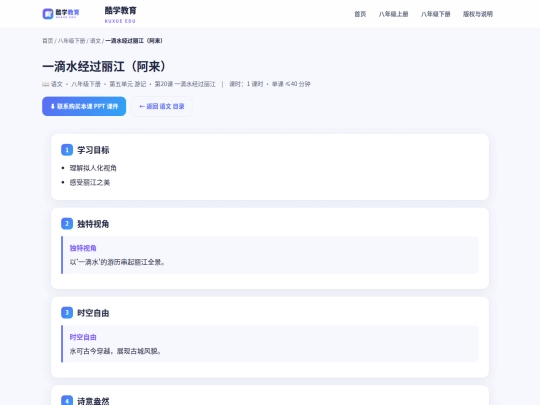
Task: Click the 酷学教育 logo icon
Action: click(x=61, y=14)
